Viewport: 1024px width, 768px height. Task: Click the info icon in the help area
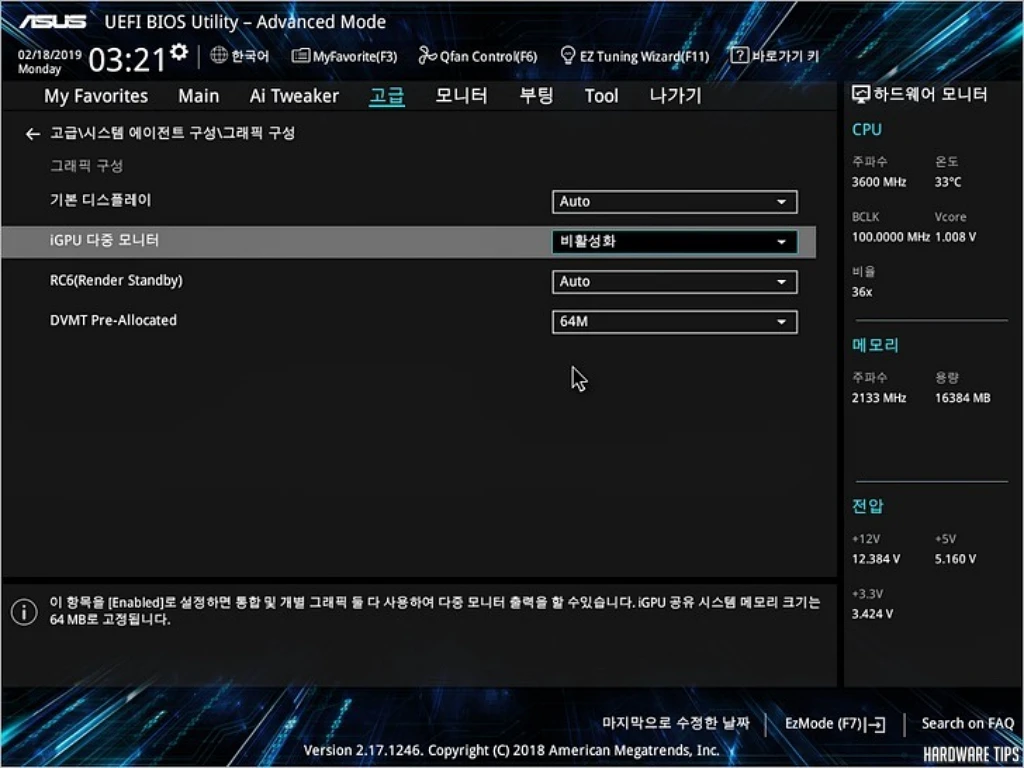click(x=23, y=611)
